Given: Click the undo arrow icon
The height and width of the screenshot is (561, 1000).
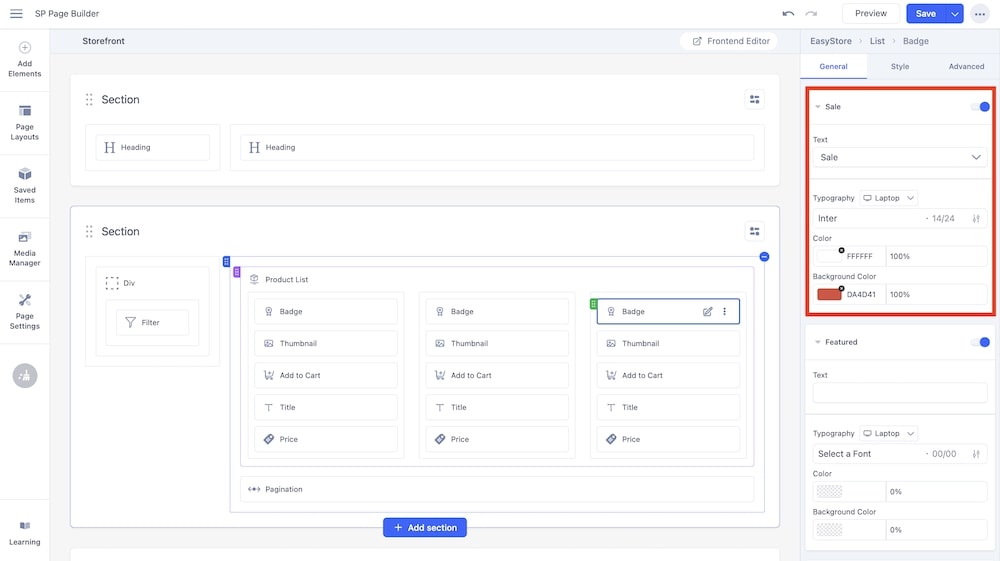Looking at the screenshot, I should click(788, 14).
